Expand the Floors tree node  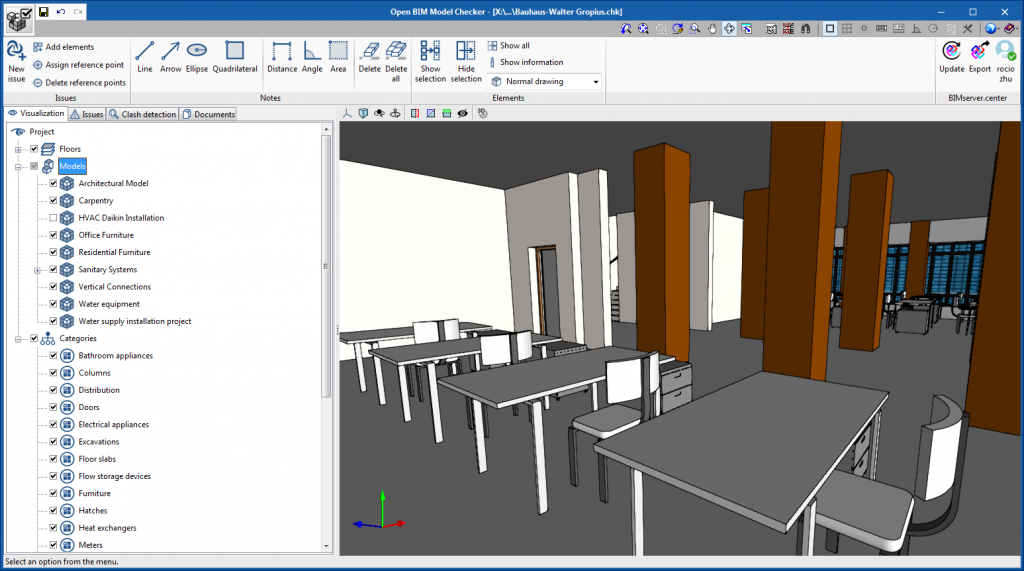18,149
